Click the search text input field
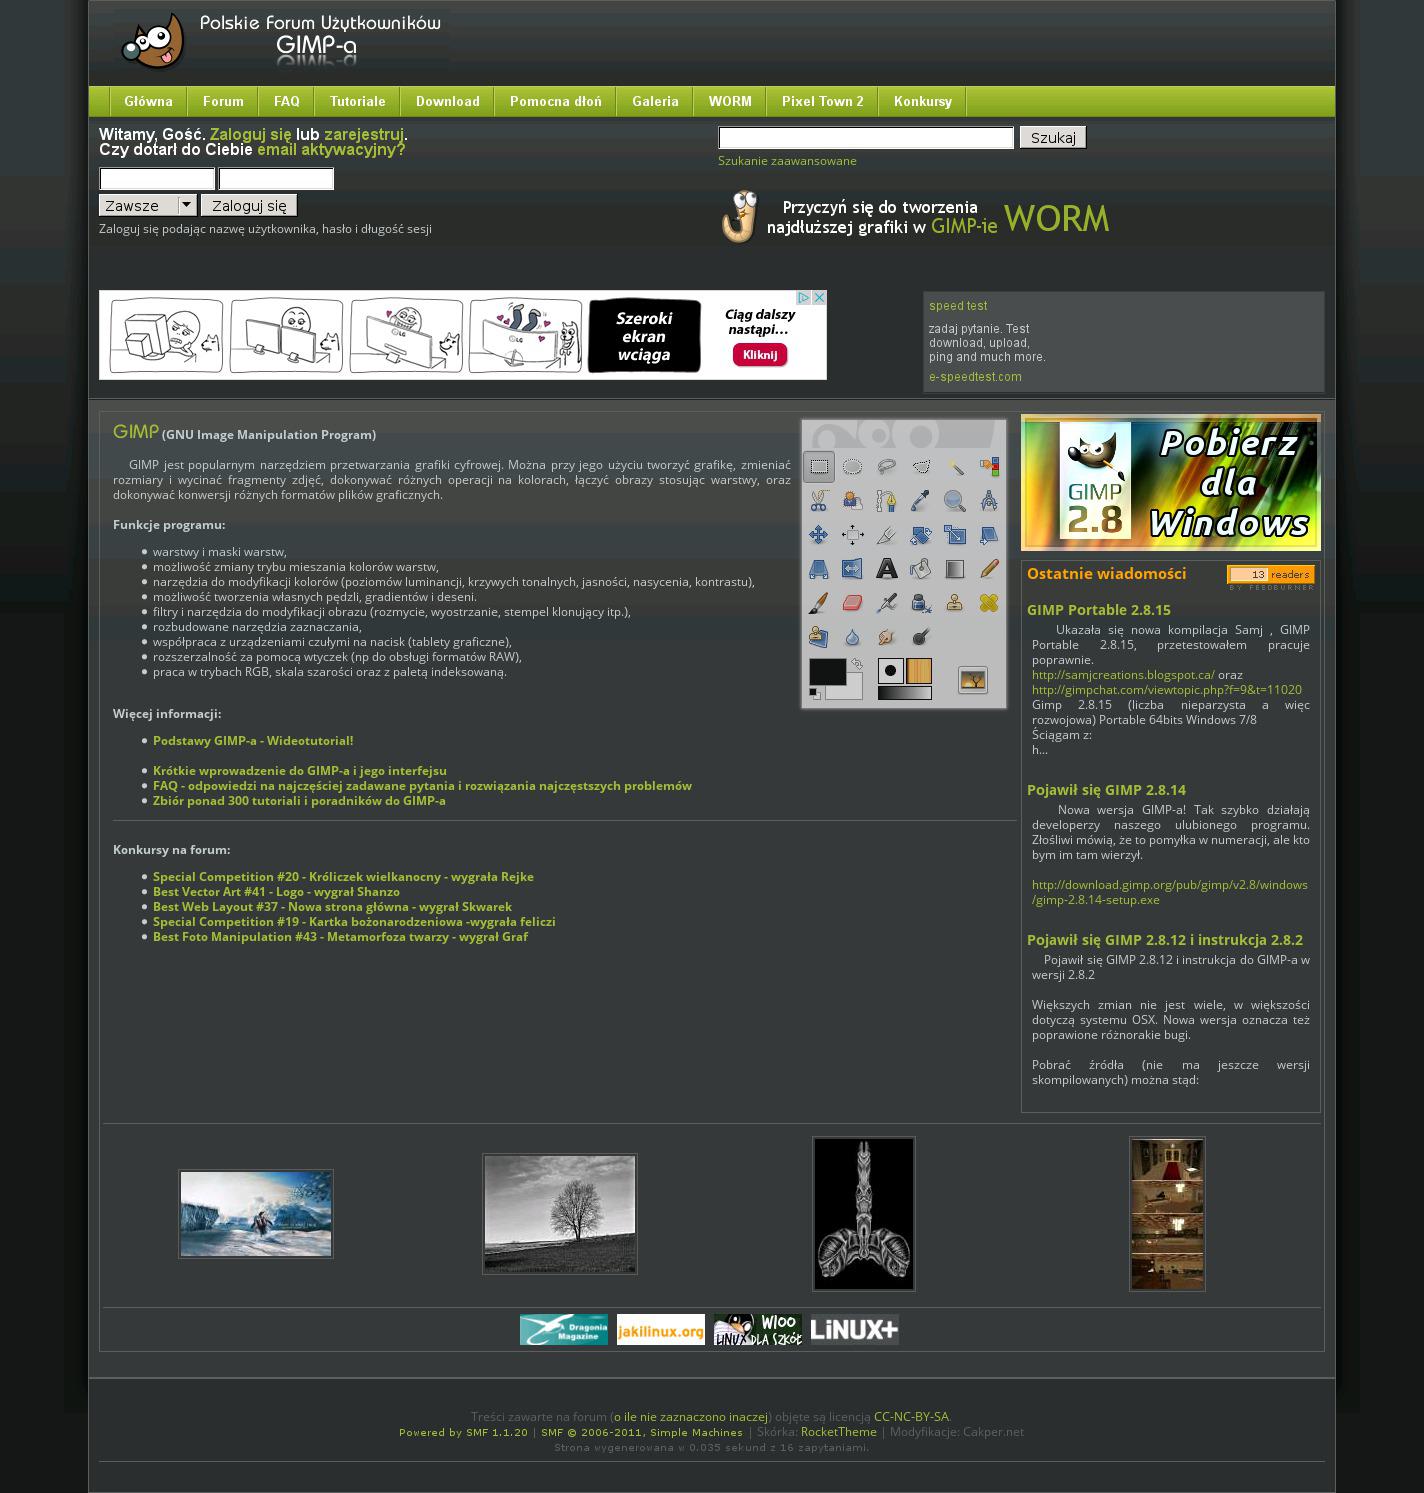 tap(866, 138)
